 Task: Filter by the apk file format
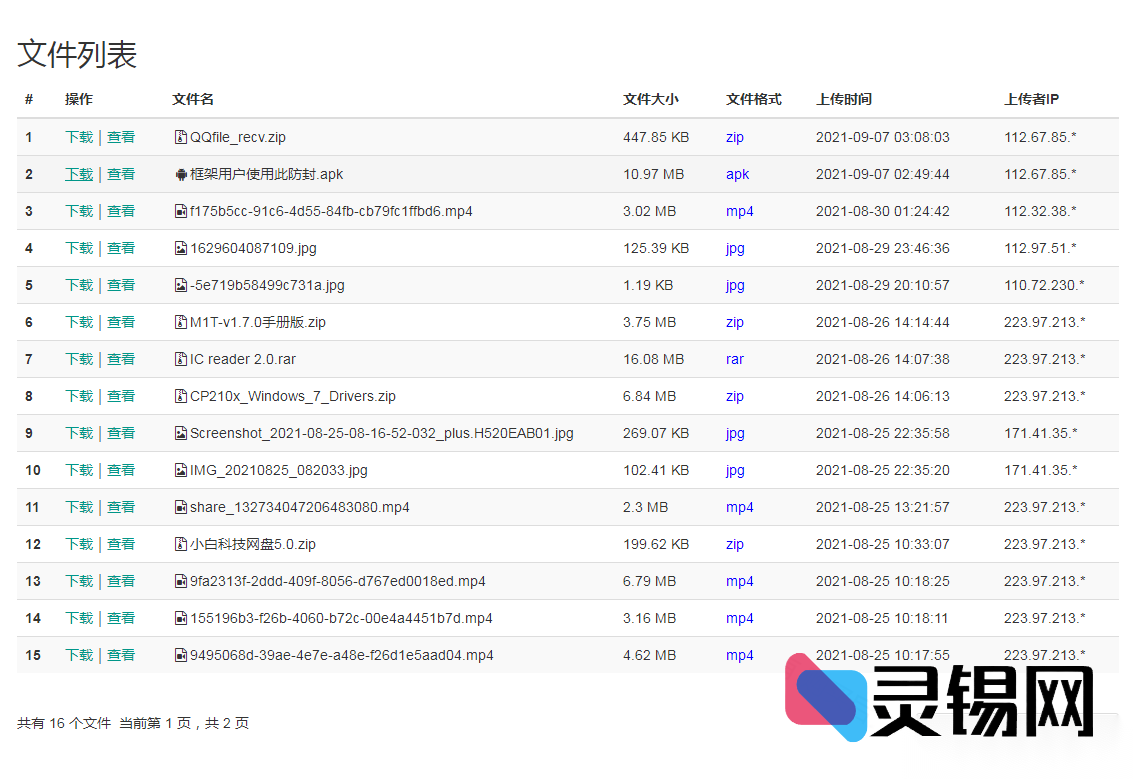[737, 173]
